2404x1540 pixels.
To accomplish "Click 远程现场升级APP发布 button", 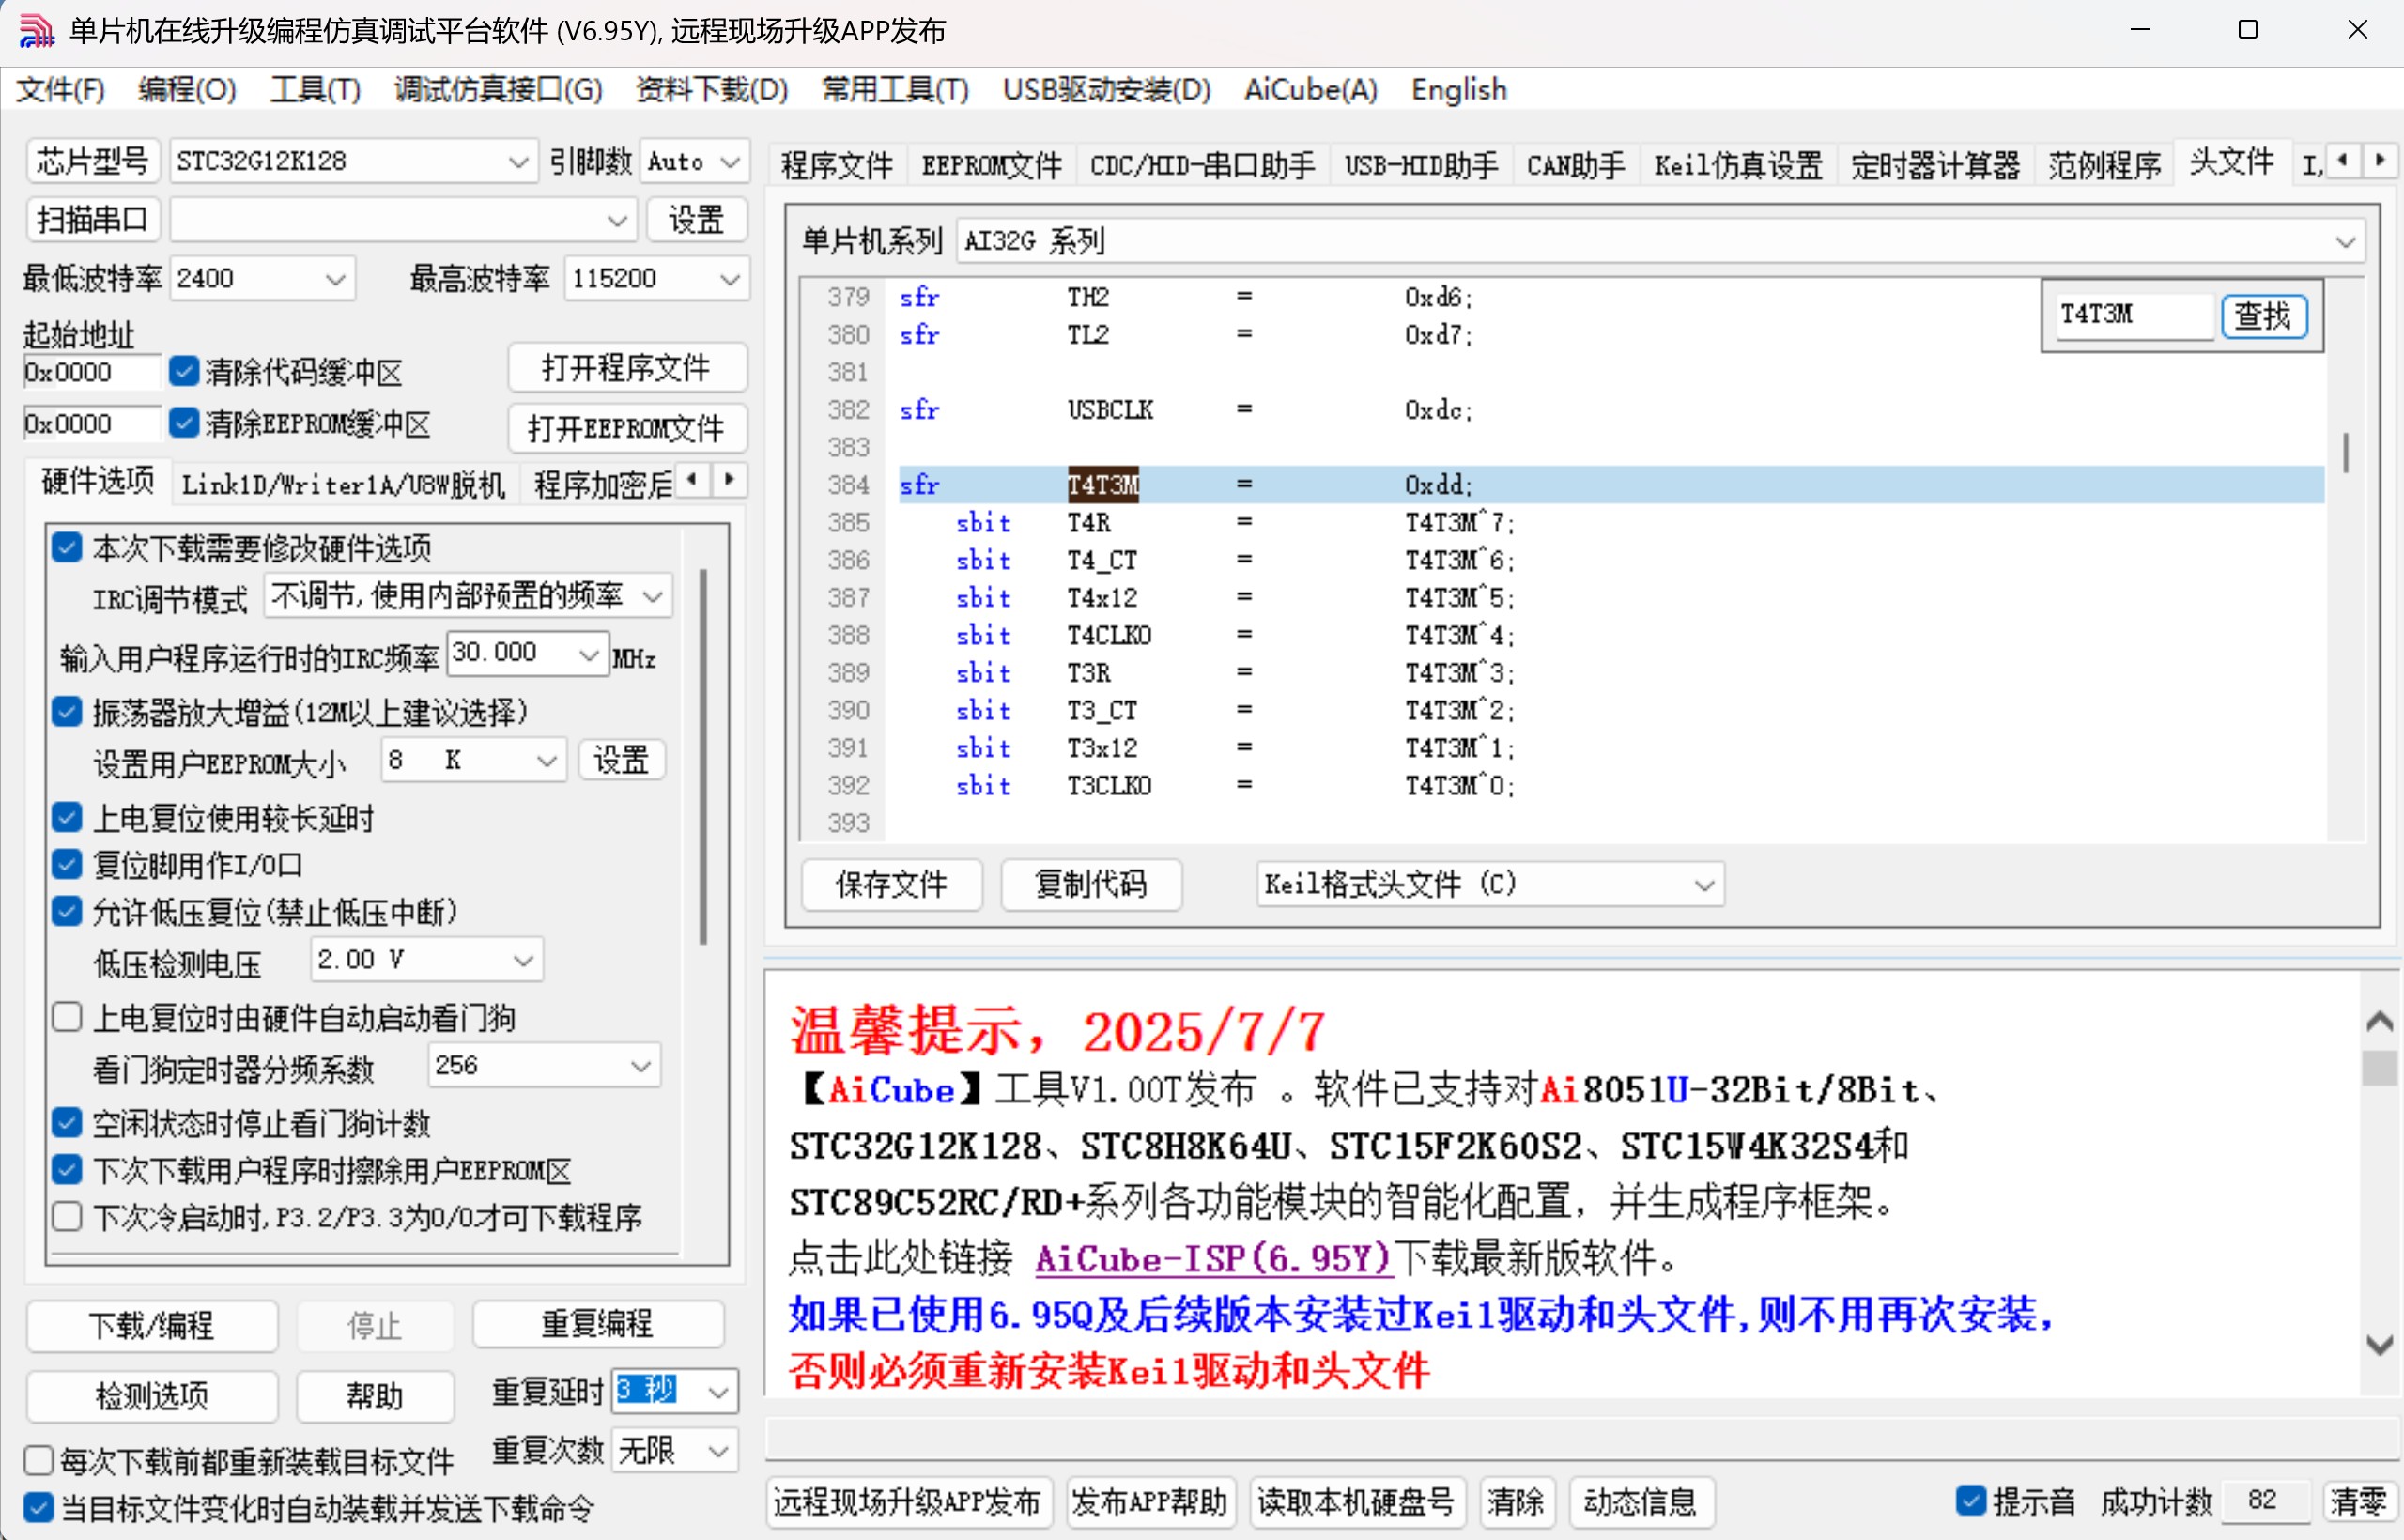I will tap(908, 1501).
